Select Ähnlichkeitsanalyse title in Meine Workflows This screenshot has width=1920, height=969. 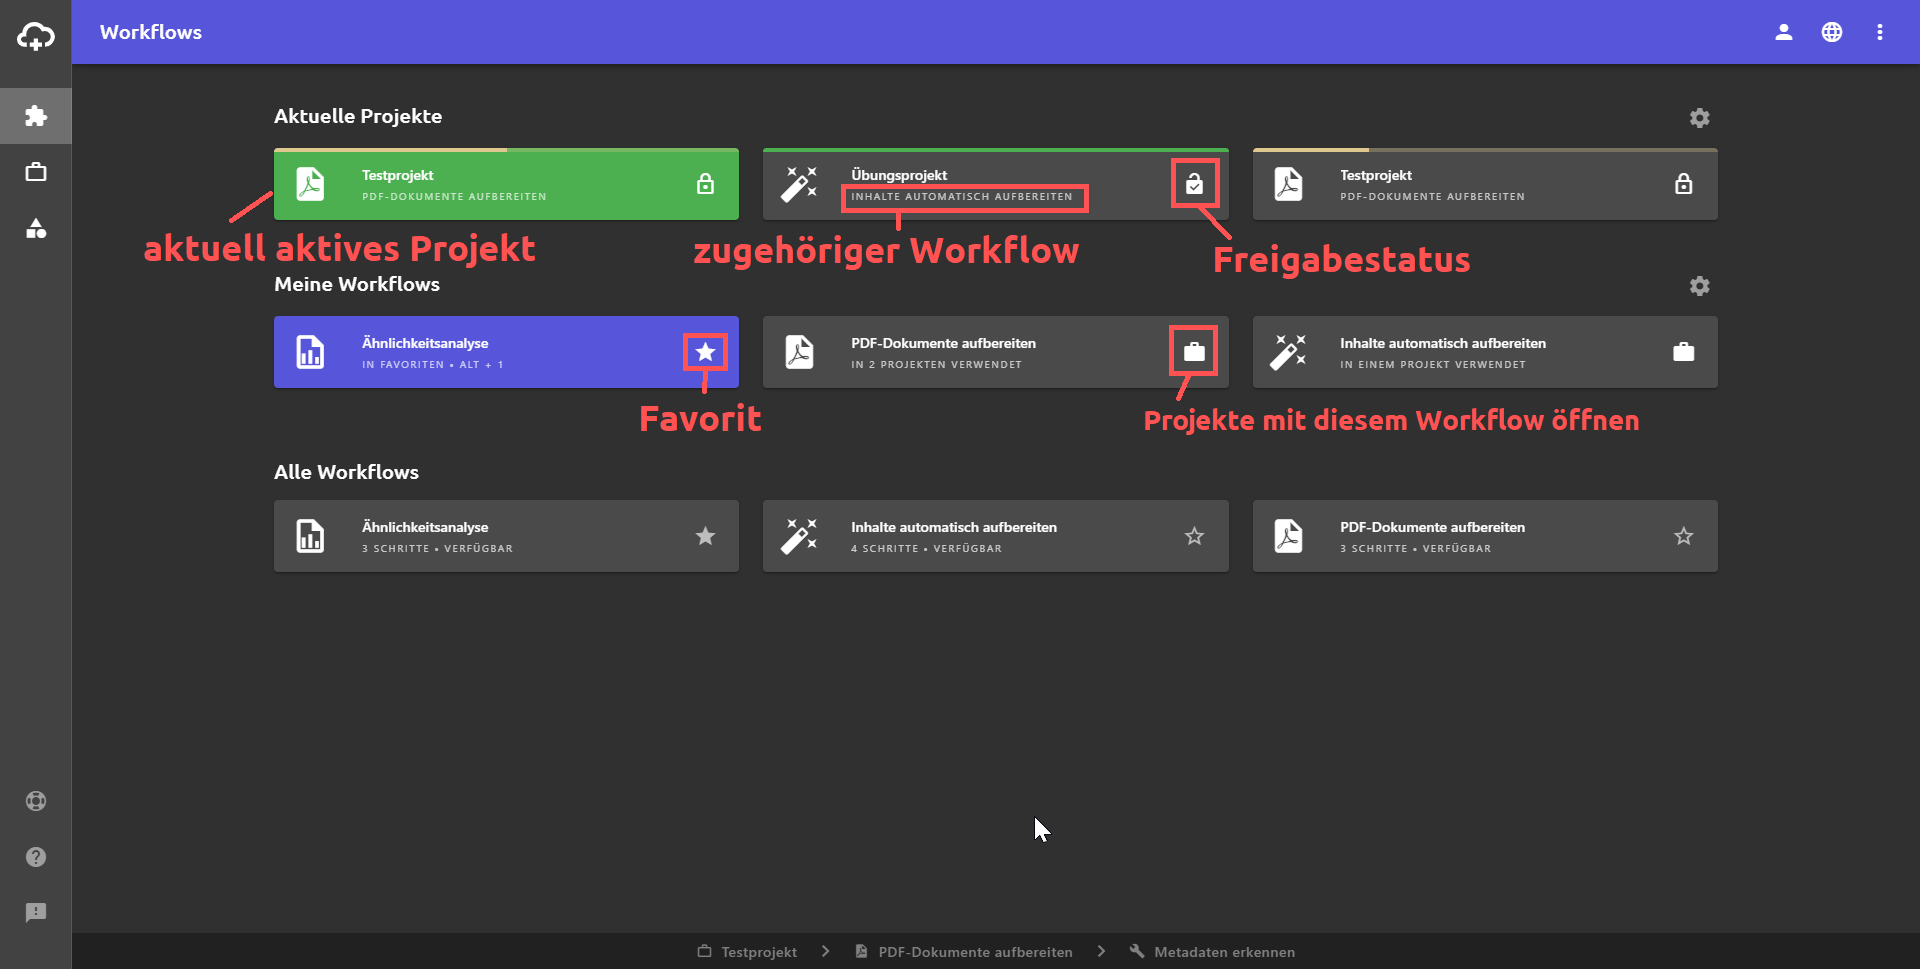pos(425,343)
